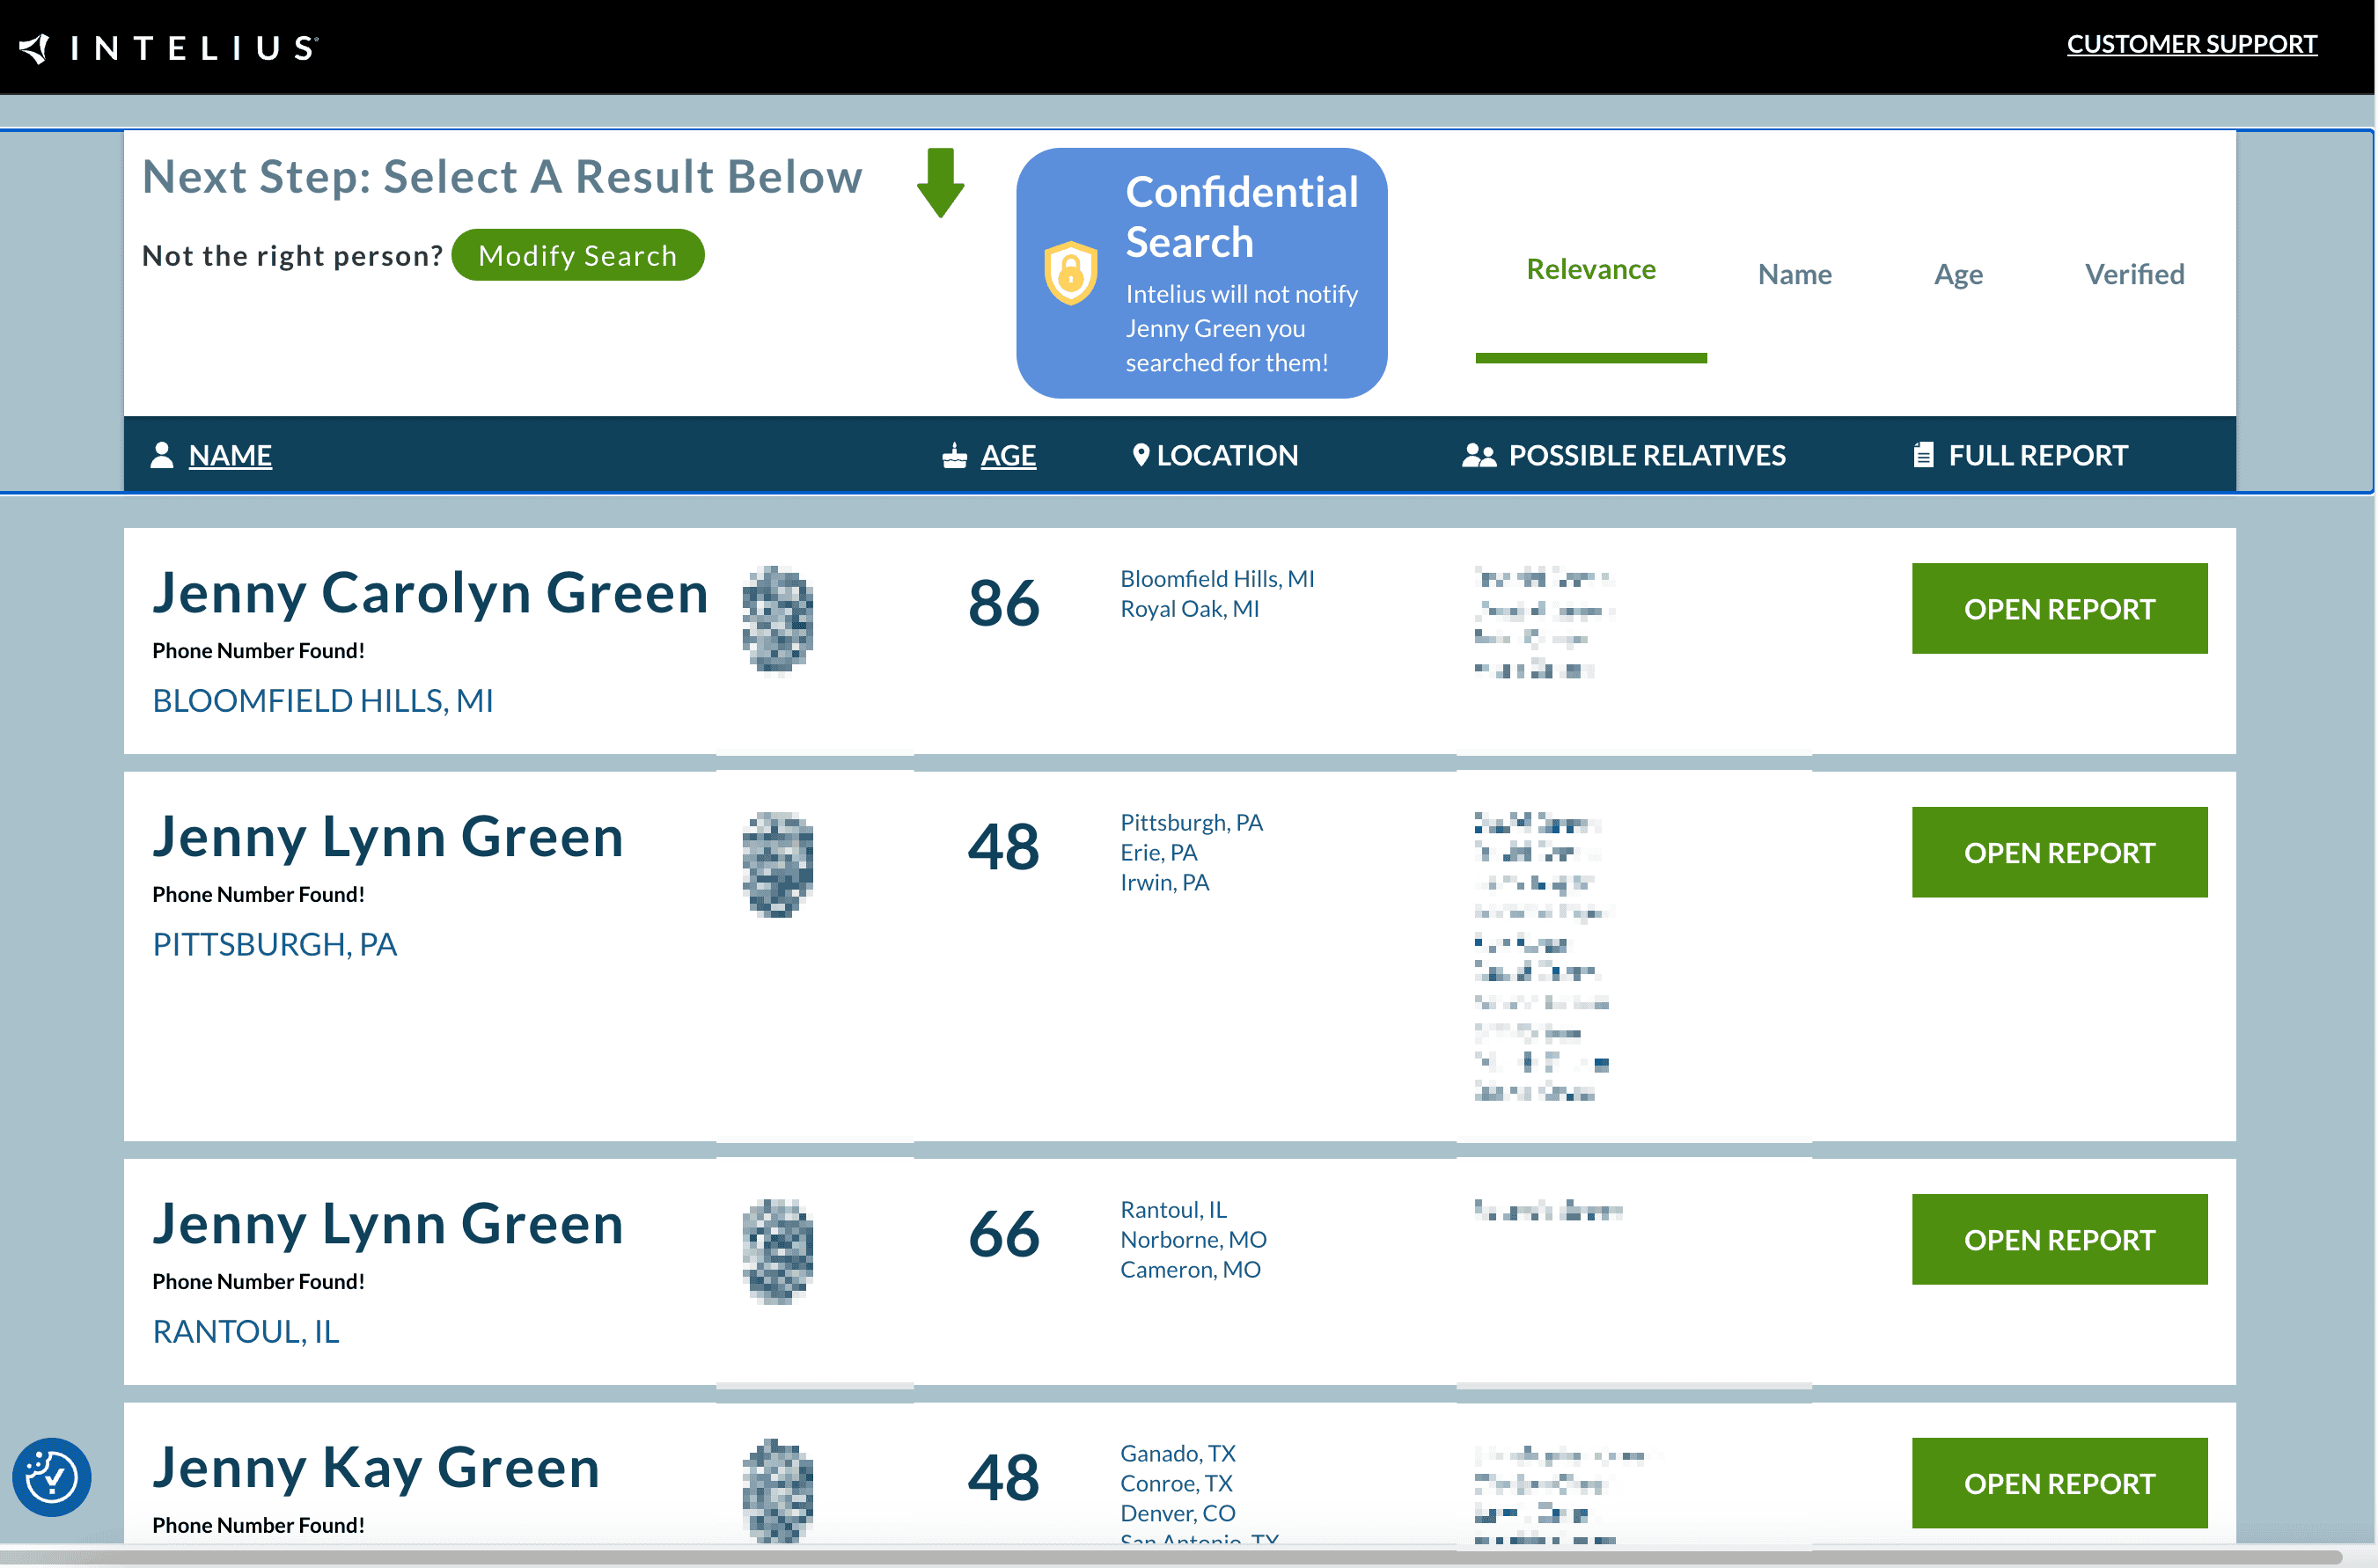Click the document icon beside FULL REPORT
2378x1568 pixels.
(1922, 455)
